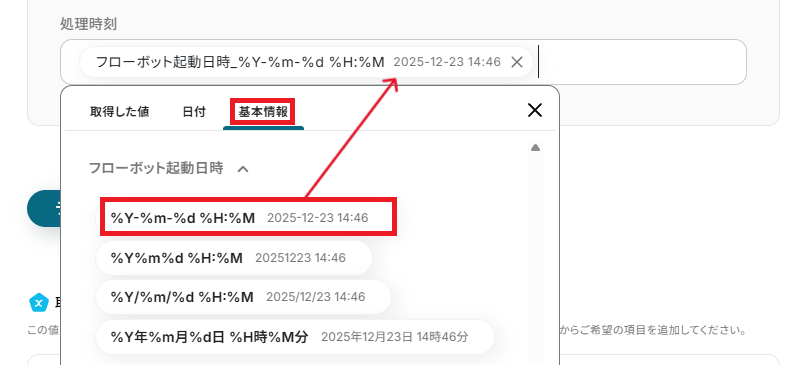The height and width of the screenshot is (365, 800).
Task: Remove the フローボット起動日時 chip with its X
Action: click(x=517, y=62)
